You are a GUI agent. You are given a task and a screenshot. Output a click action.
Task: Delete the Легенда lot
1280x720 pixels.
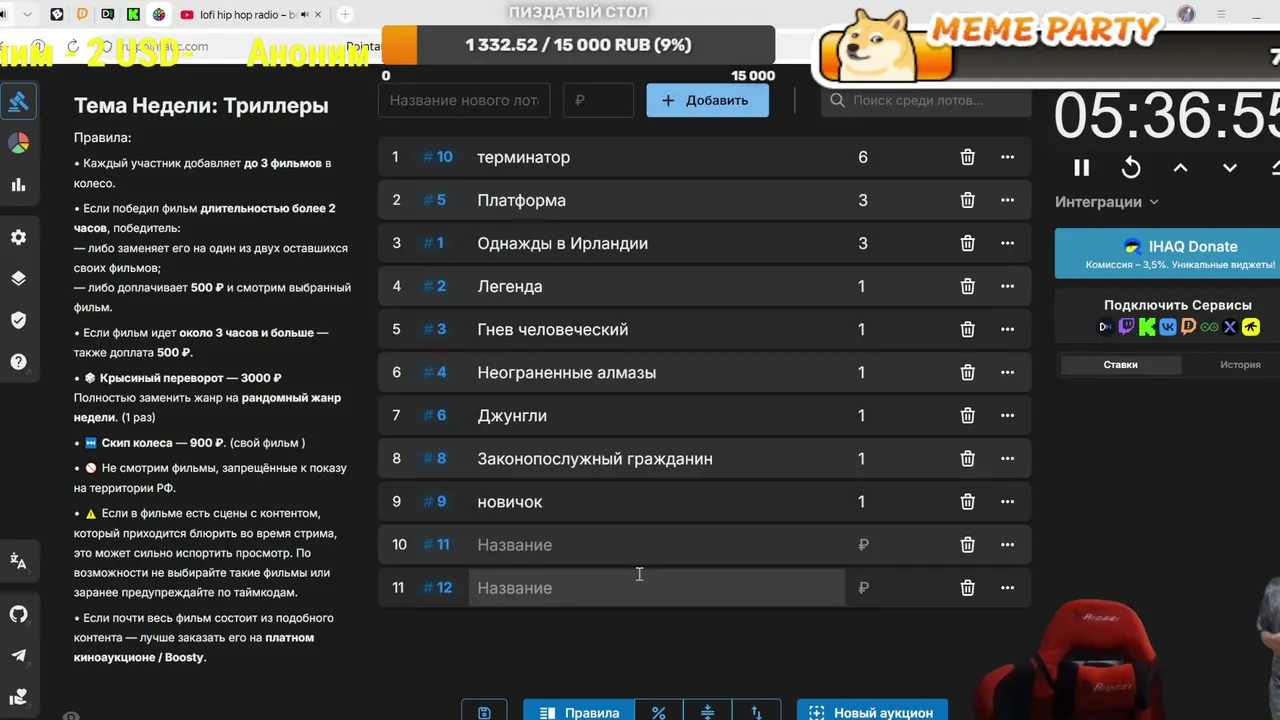click(x=967, y=286)
